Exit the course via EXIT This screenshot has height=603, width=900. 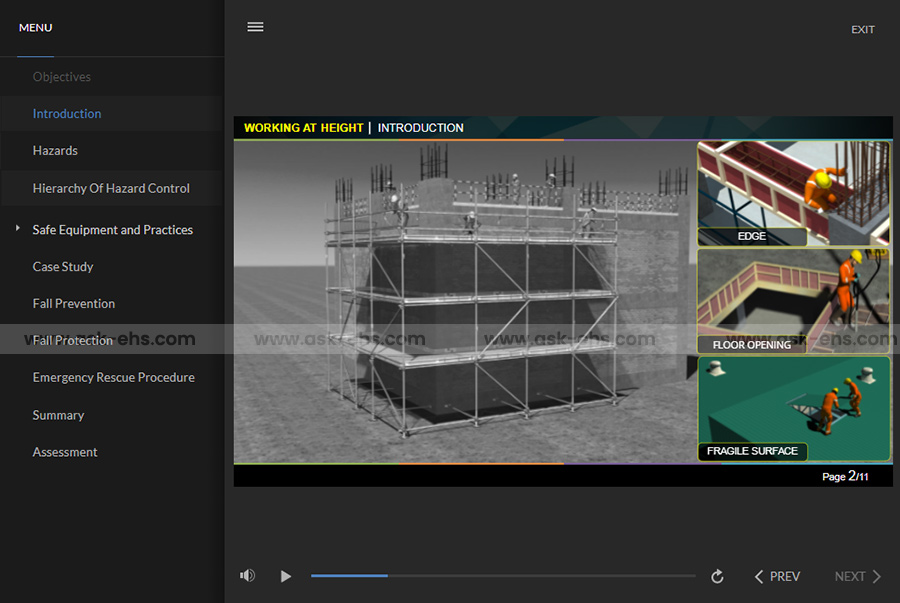click(862, 30)
